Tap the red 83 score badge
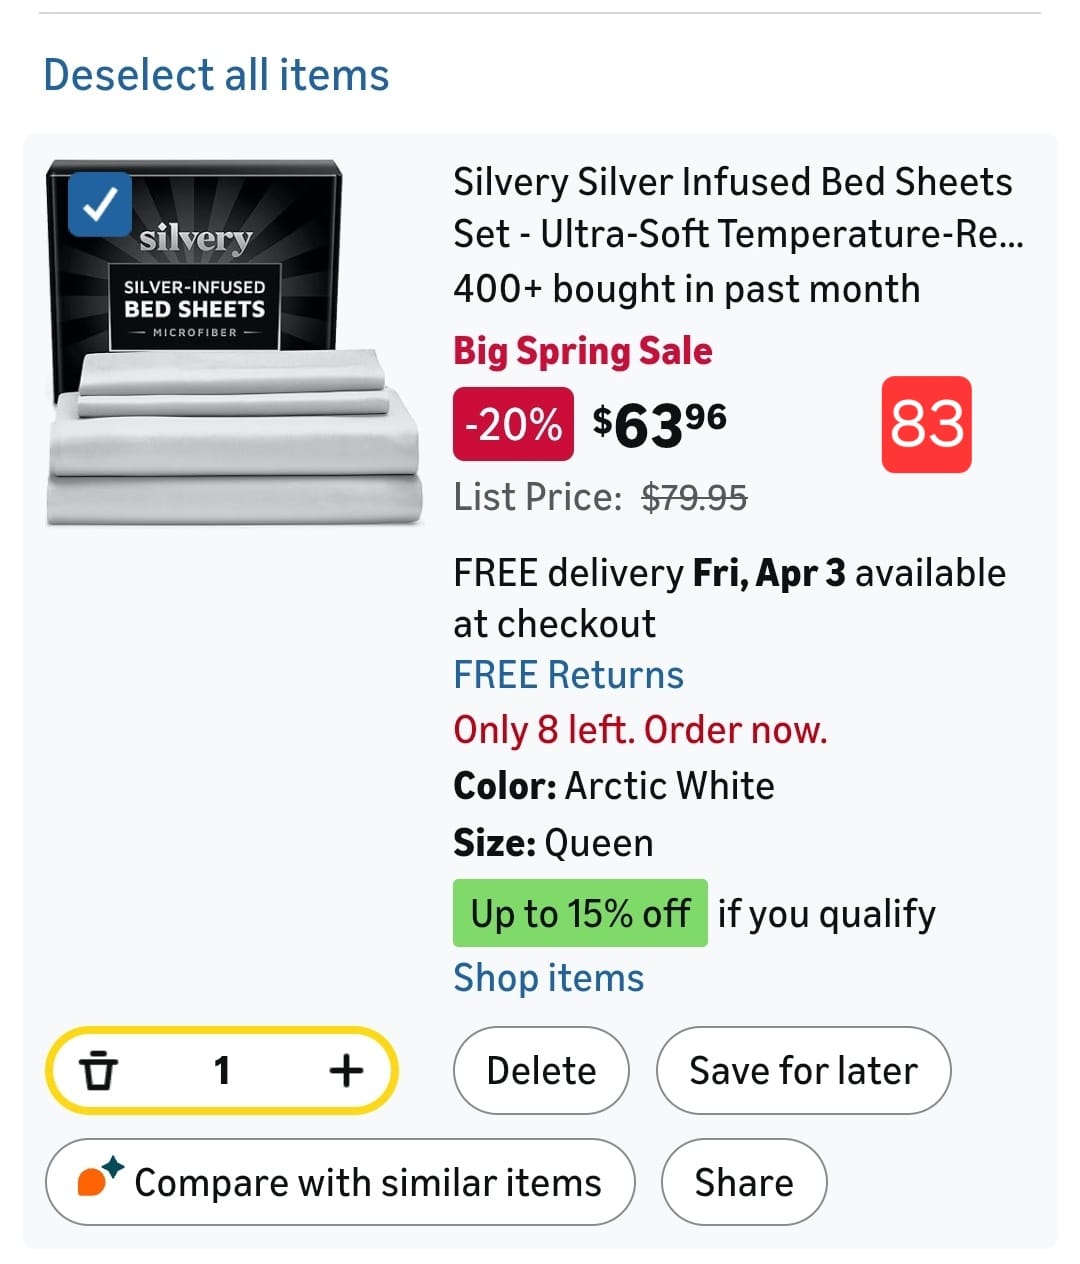 [x=926, y=424]
